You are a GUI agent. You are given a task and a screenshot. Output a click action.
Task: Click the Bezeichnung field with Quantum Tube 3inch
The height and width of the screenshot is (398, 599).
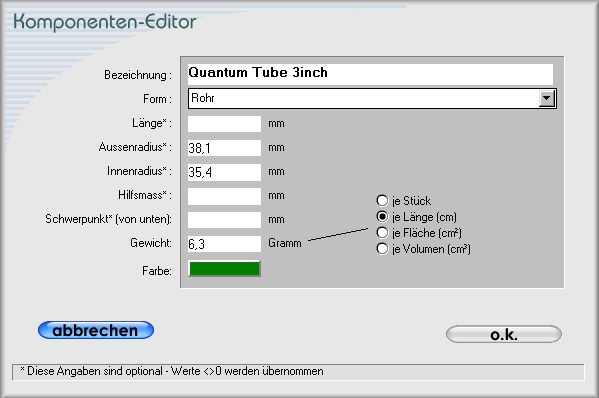(370, 74)
